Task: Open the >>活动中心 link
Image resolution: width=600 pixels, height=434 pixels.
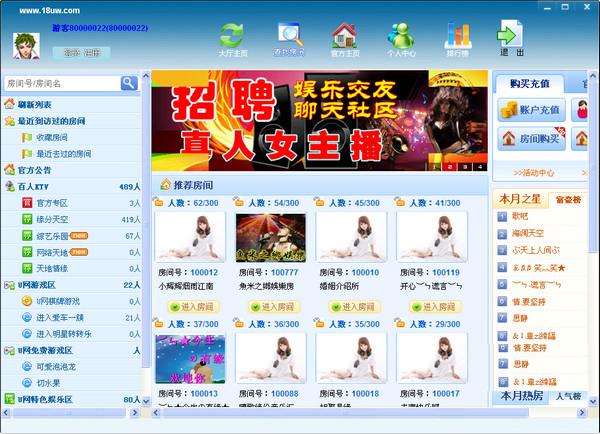Action: (533, 173)
